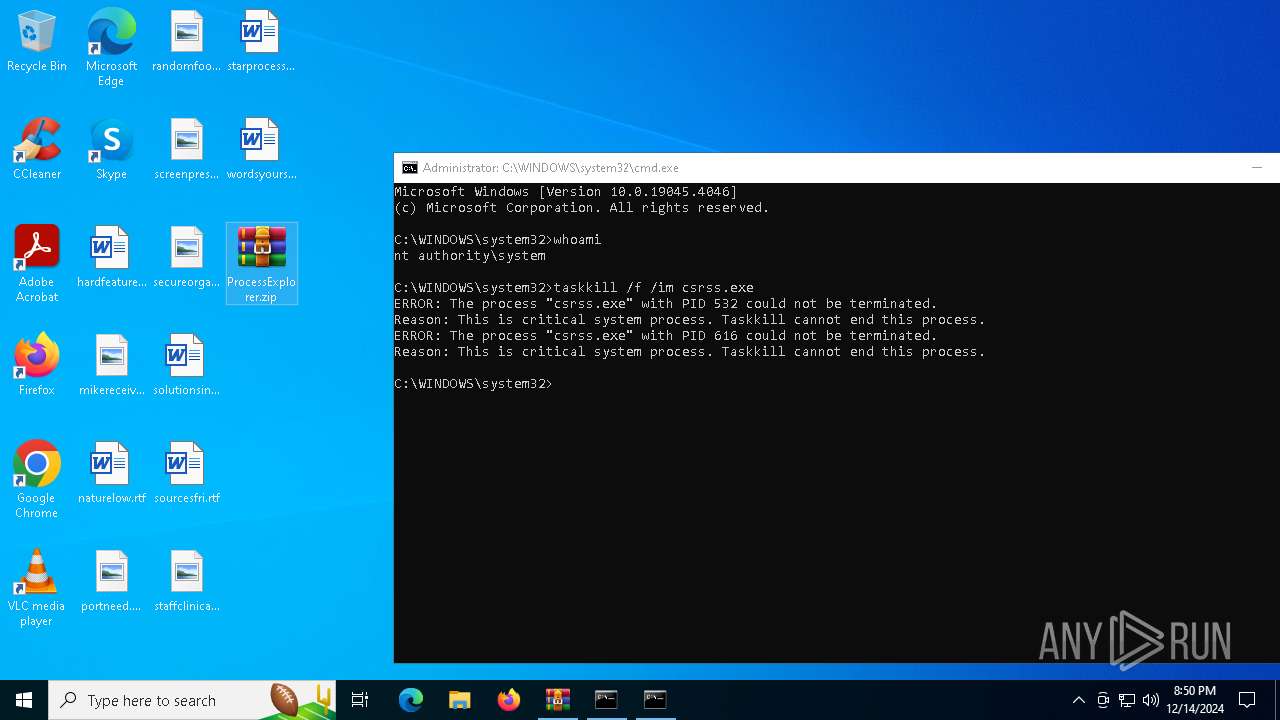Select the randomfoo image file on desktop
This screenshot has width=1280, height=720.
[x=186, y=42]
